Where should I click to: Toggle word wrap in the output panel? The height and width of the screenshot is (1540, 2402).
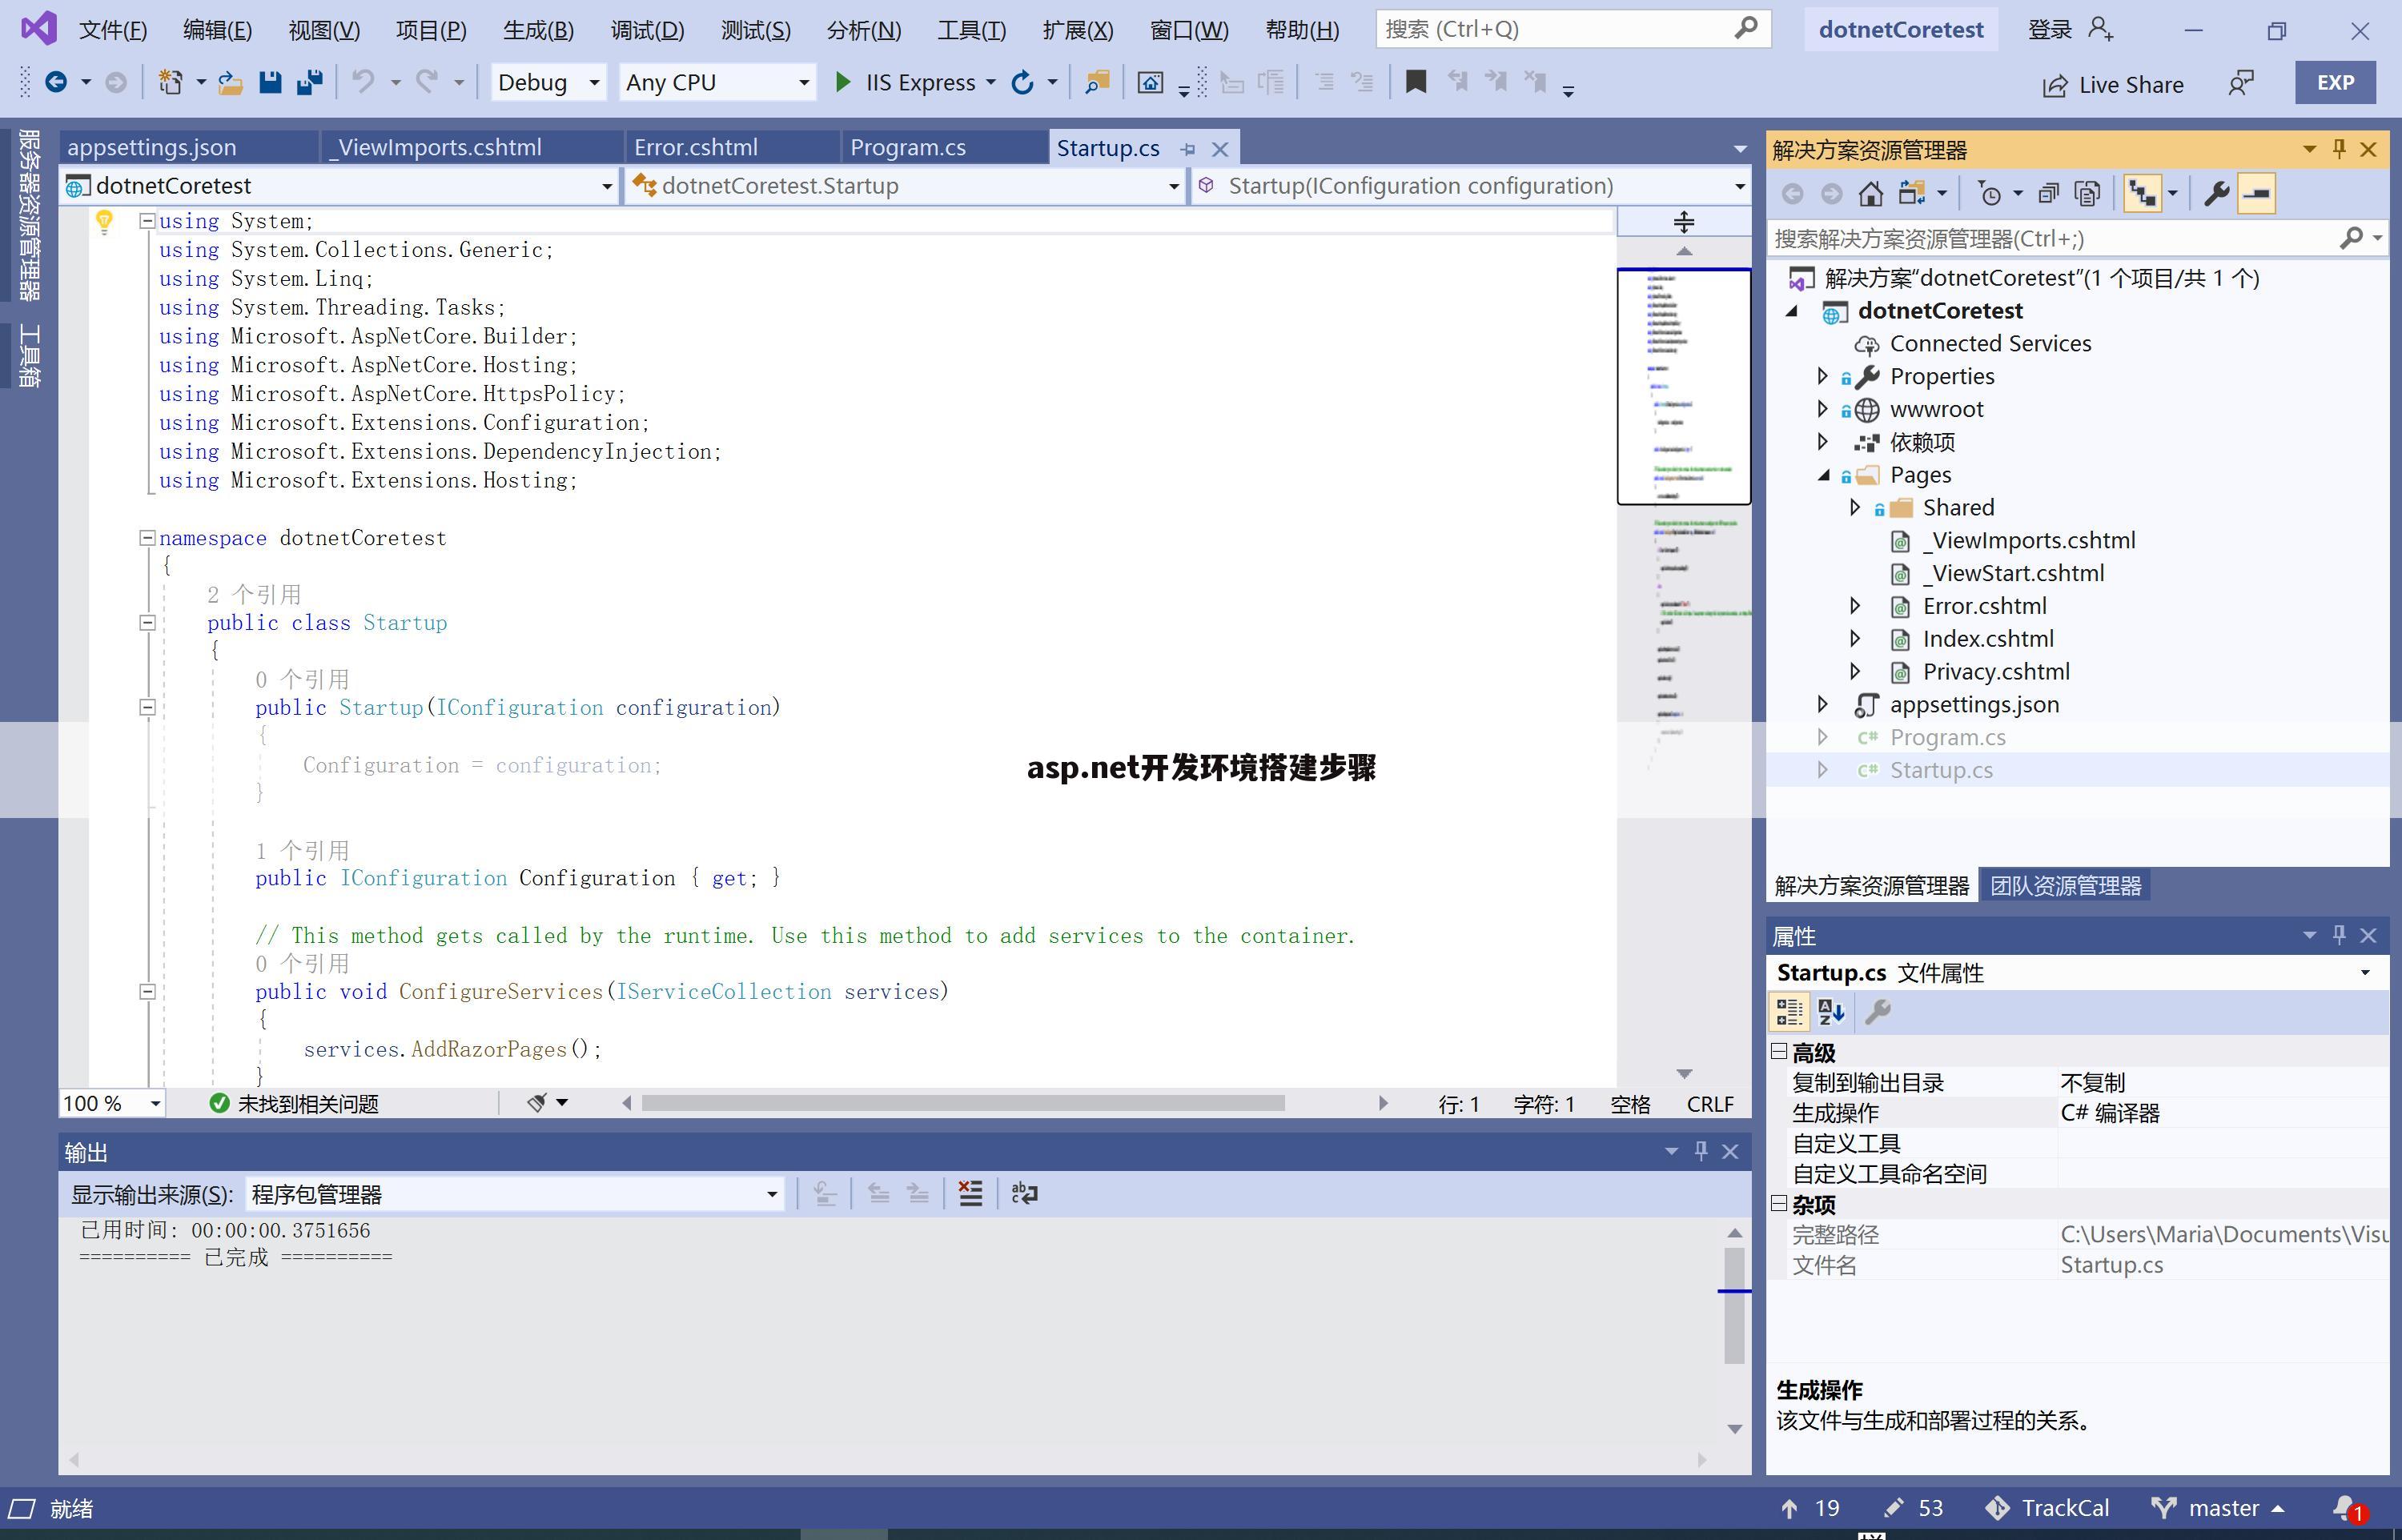click(1024, 1193)
